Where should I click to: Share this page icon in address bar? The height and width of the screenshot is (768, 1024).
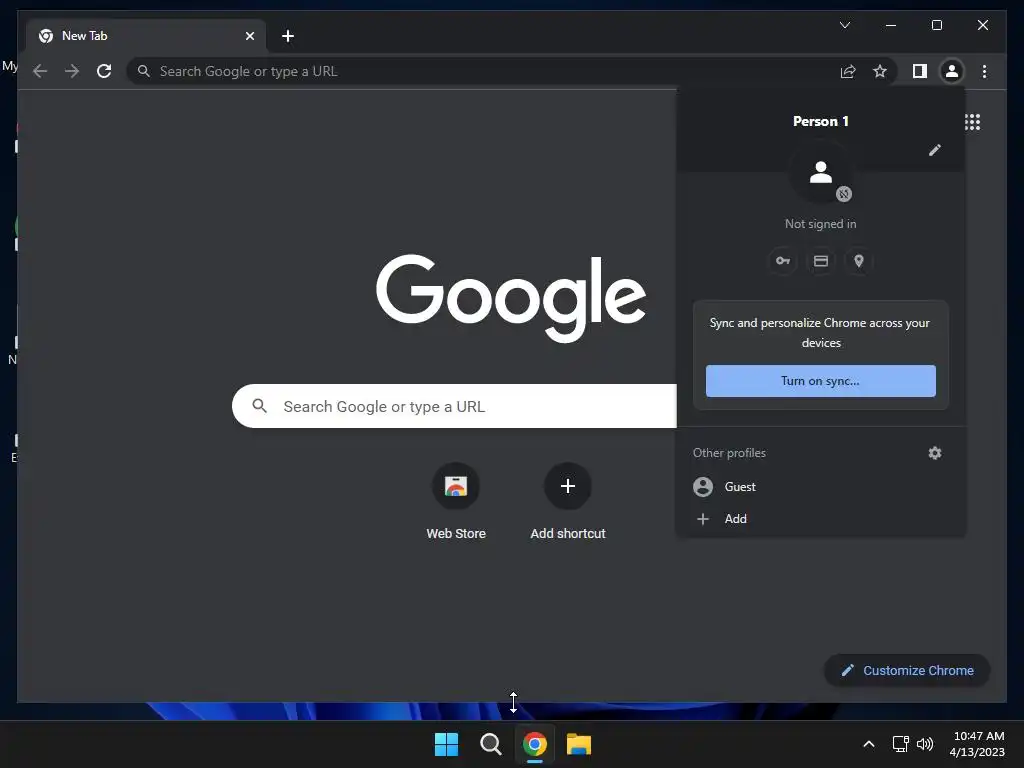tap(848, 71)
